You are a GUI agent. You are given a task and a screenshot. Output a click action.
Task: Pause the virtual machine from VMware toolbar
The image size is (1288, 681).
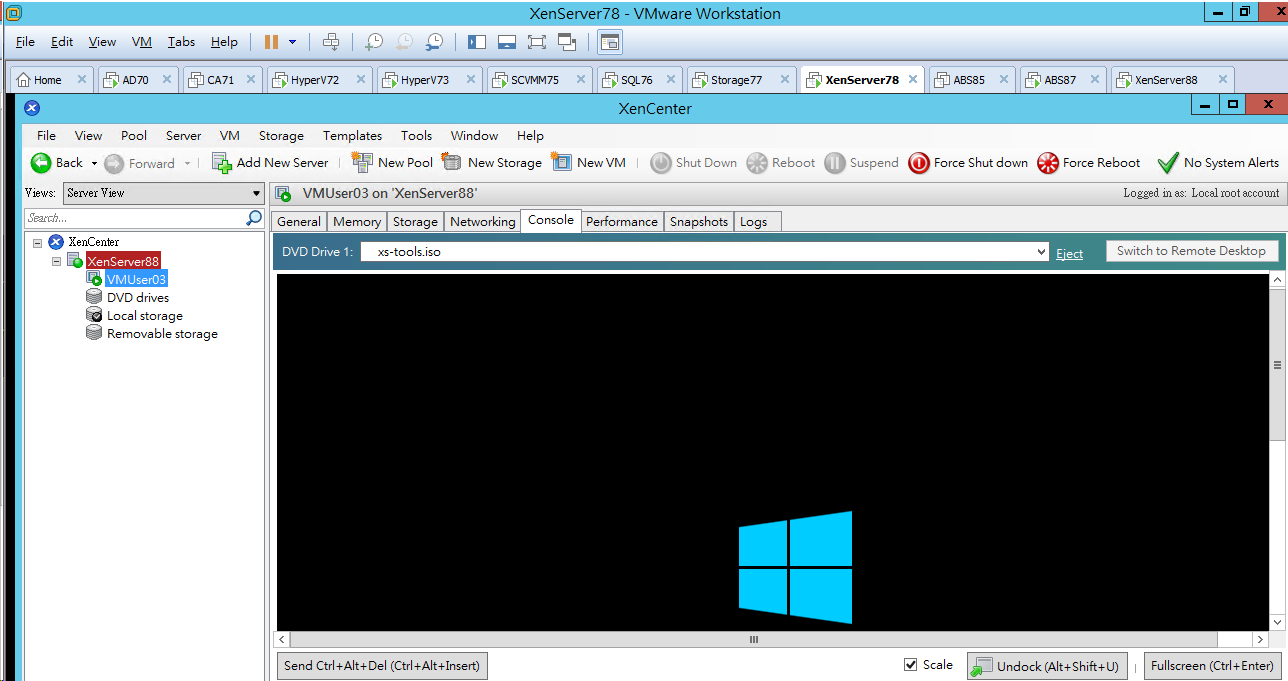(271, 42)
